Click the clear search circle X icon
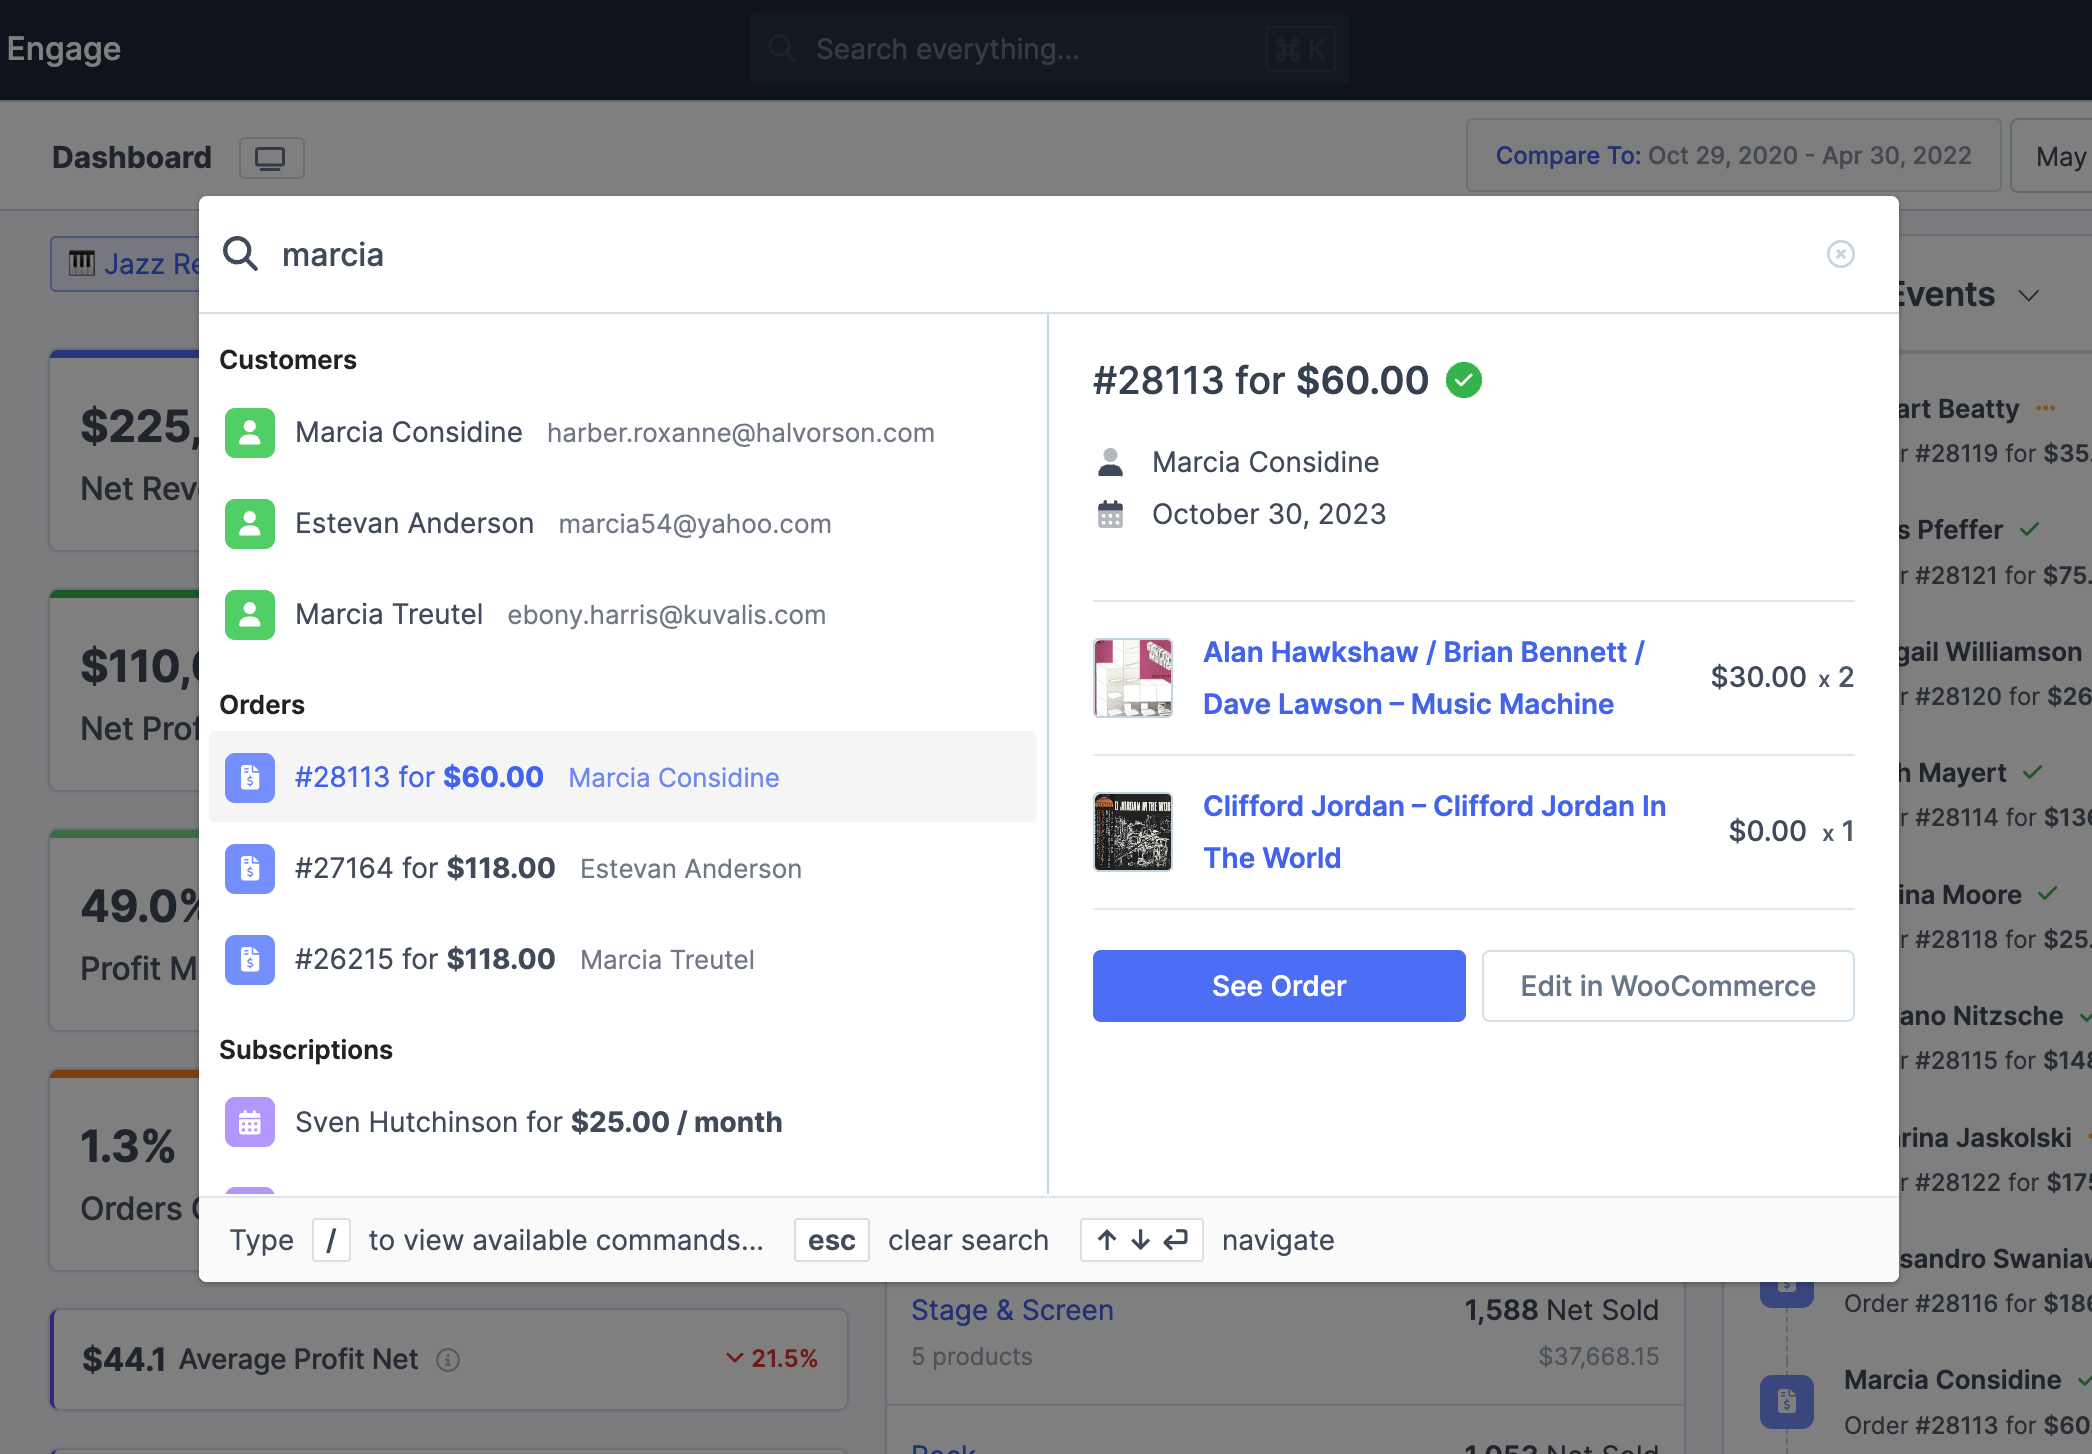Image resolution: width=2092 pixels, height=1454 pixels. (1840, 254)
